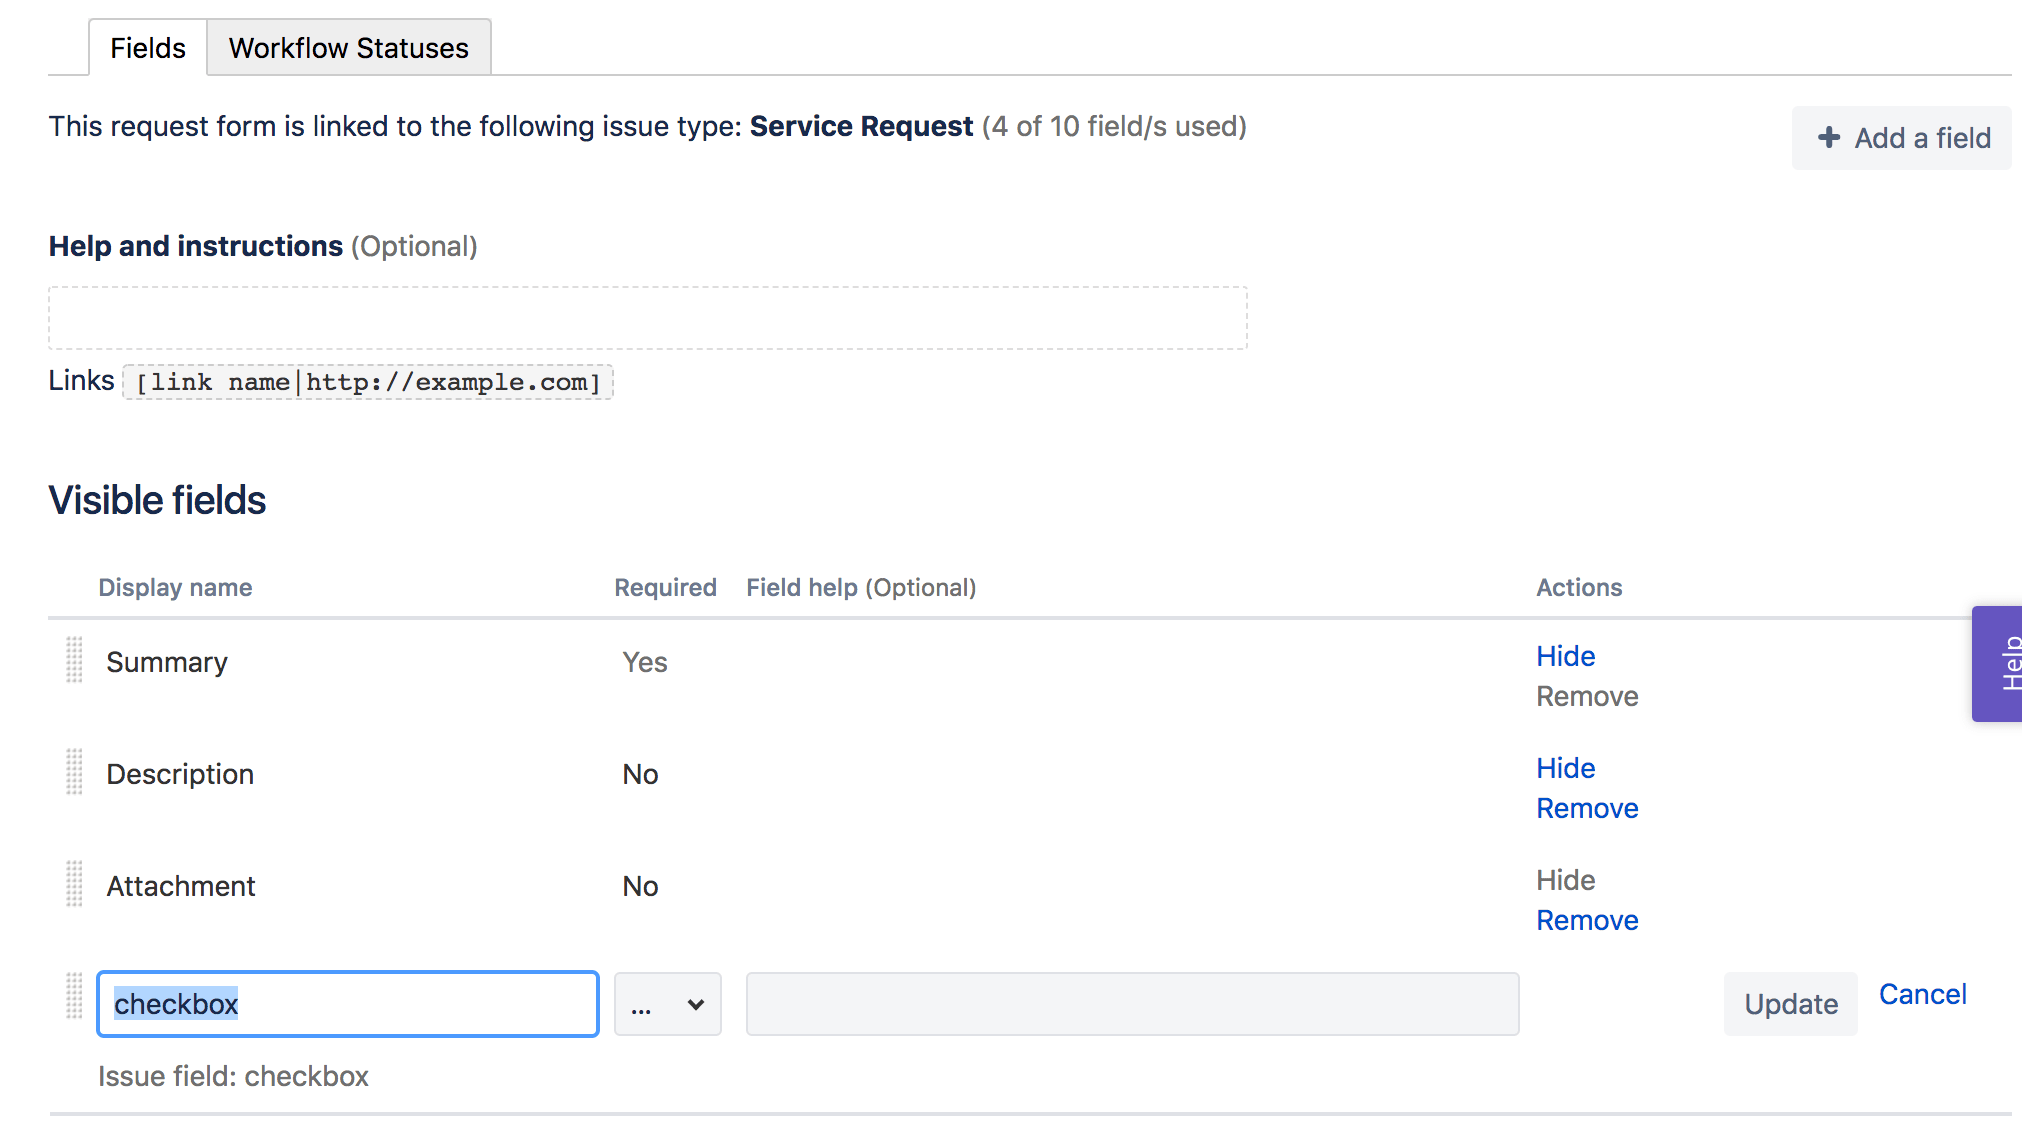Hide the Description field
Viewport: 2022px width, 1126px height.
[1565, 768]
